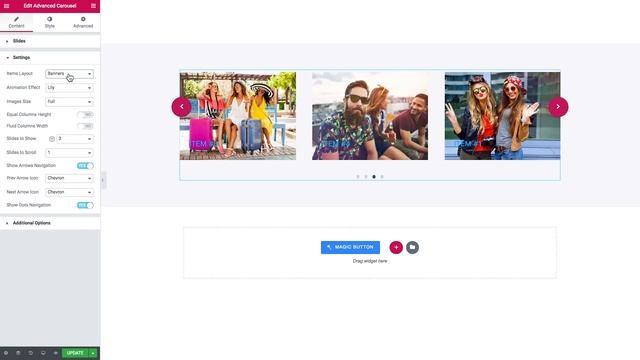This screenshot has width=640, height=360.
Task: Open responsive mode icon in footer
Action: tap(43, 353)
